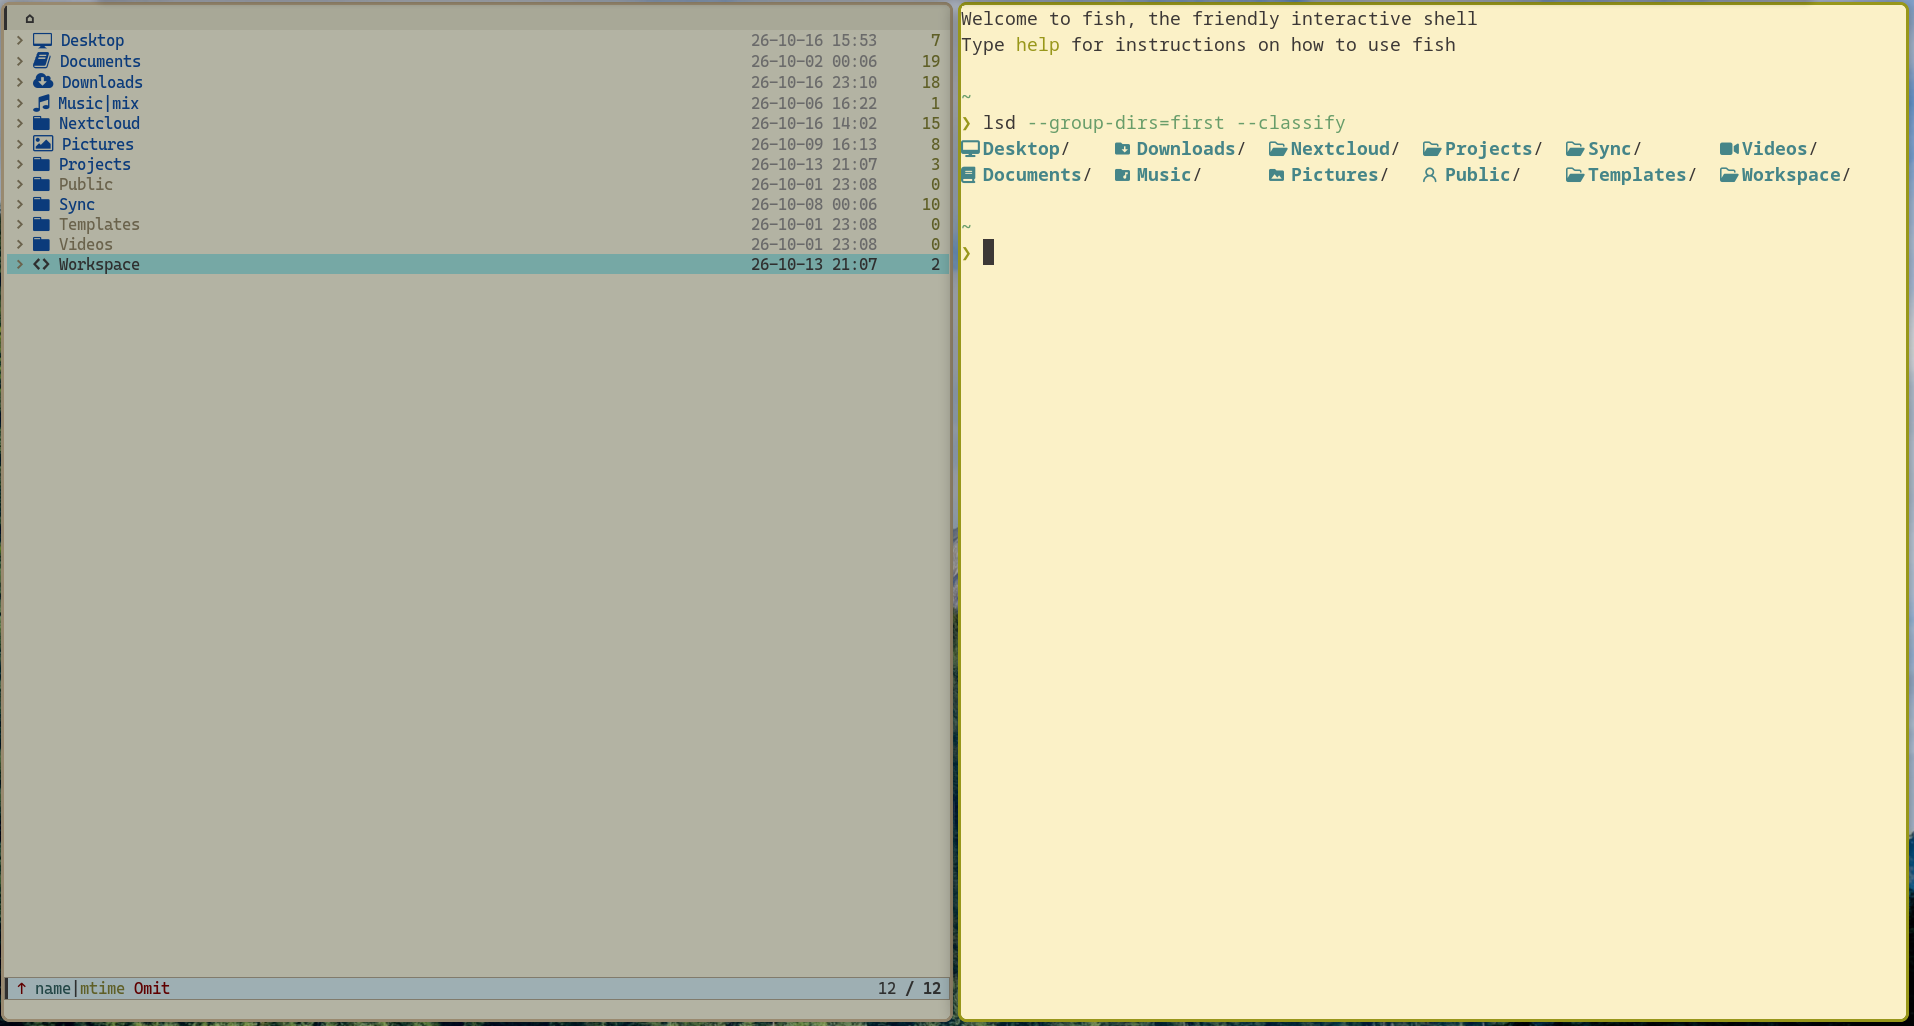
Task: Click the 'help' link in fish welcome message
Action: (x=1037, y=45)
